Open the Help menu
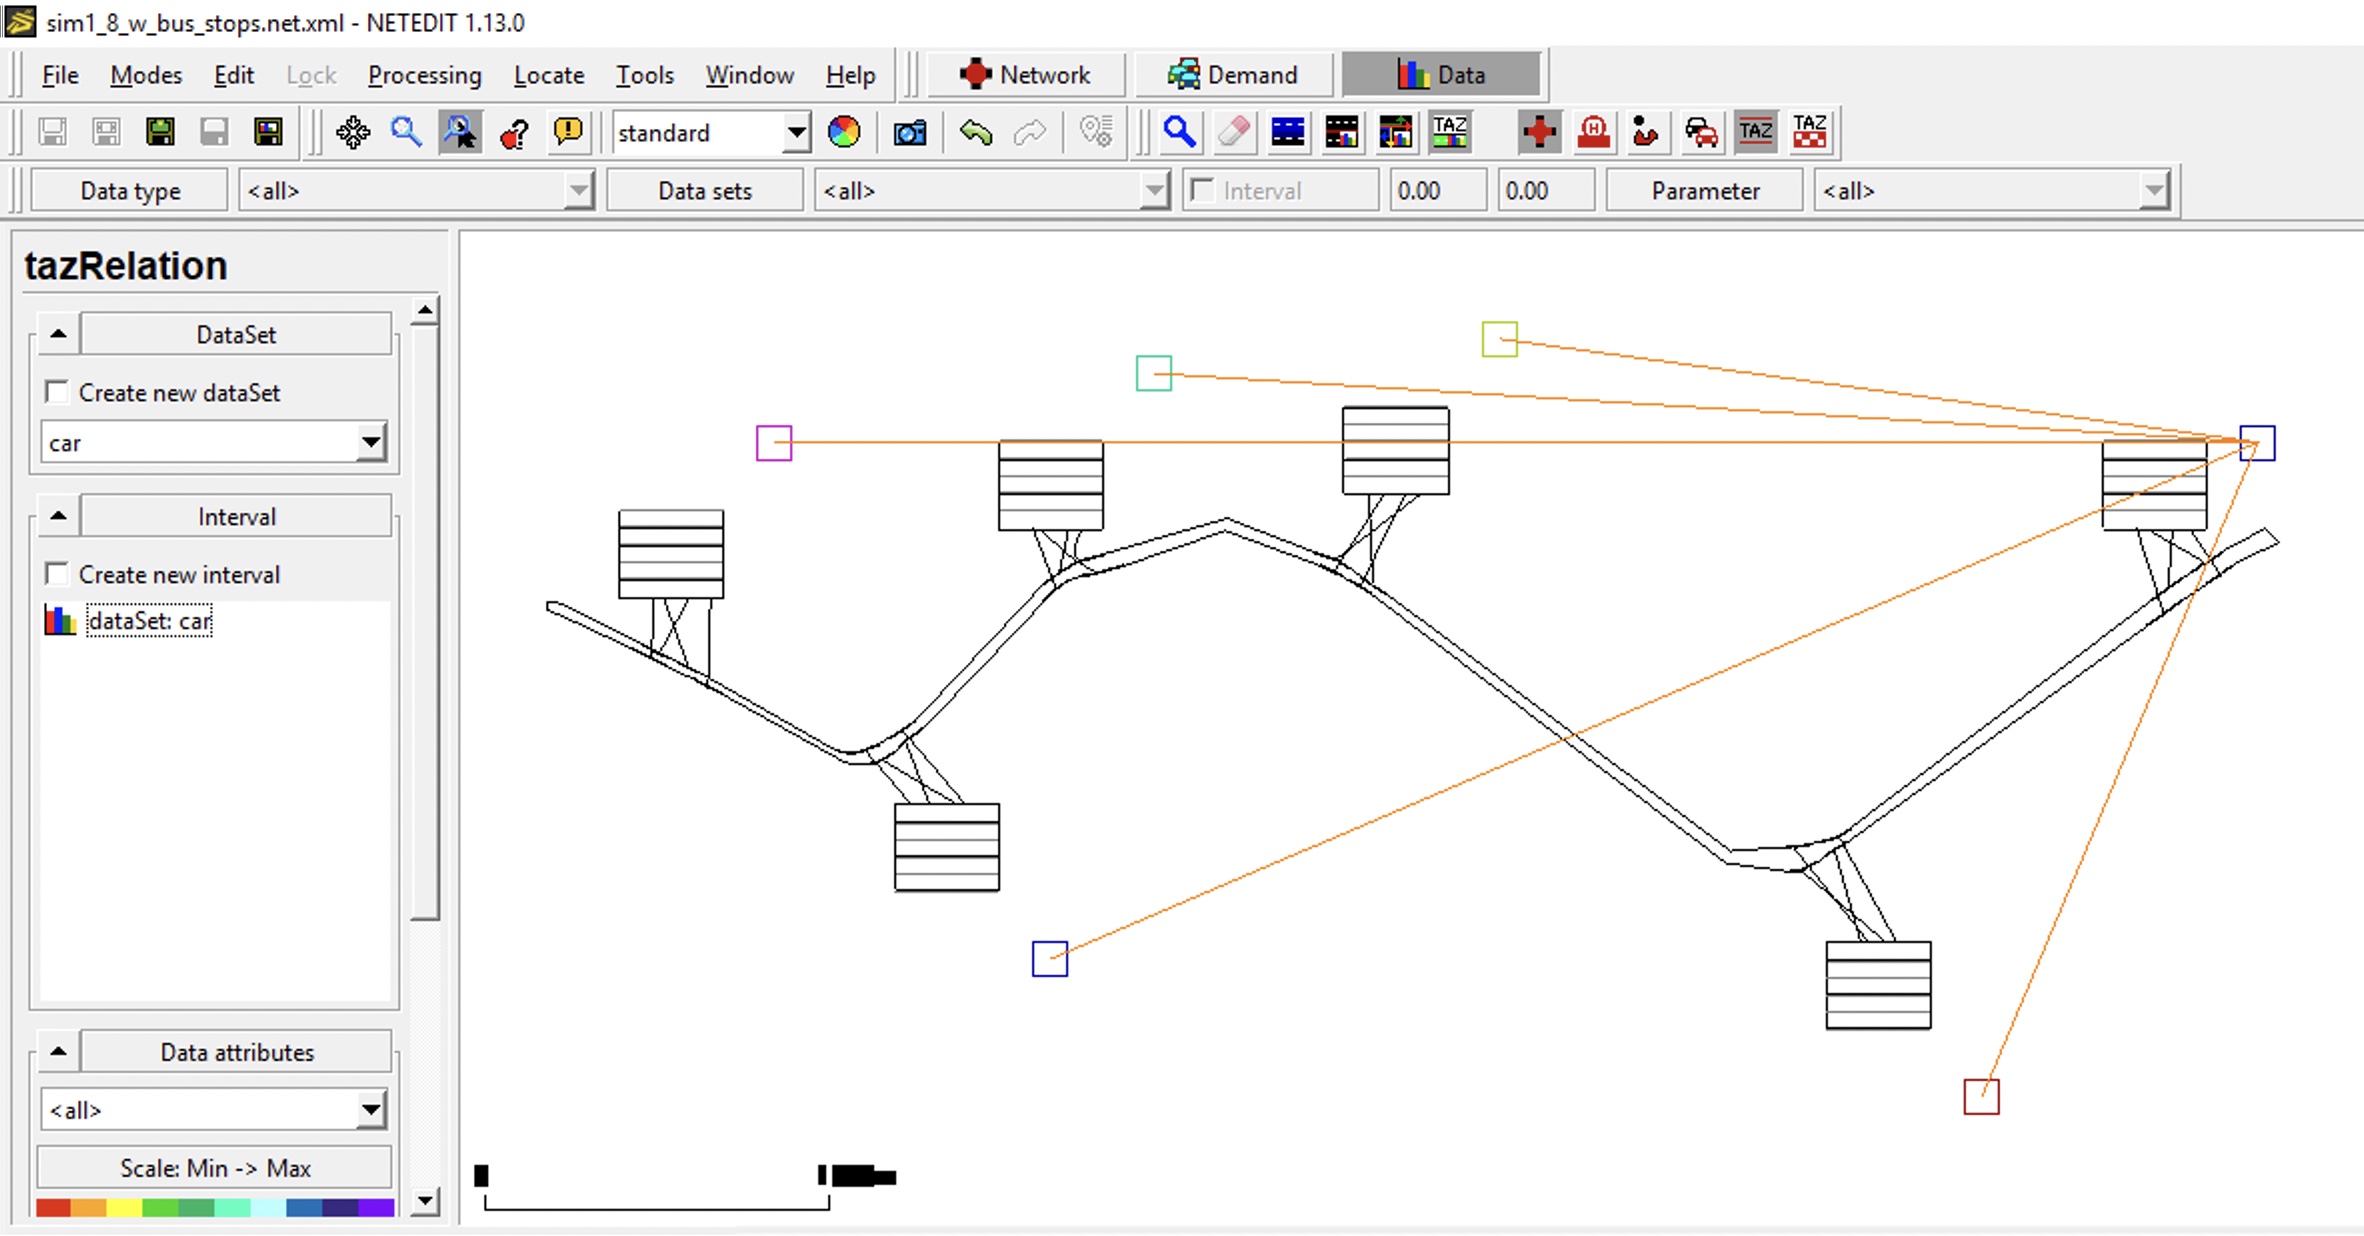The height and width of the screenshot is (1236, 2364). click(851, 75)
